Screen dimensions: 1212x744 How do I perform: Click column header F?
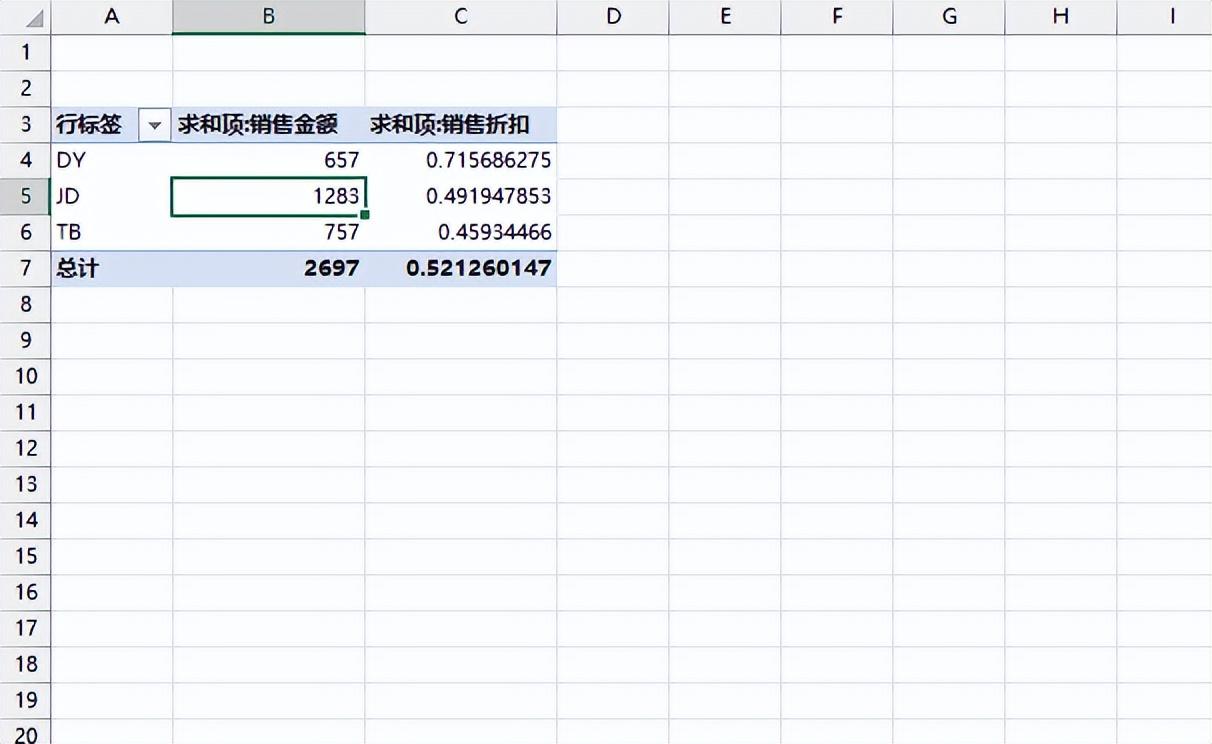tap(836, 17)
